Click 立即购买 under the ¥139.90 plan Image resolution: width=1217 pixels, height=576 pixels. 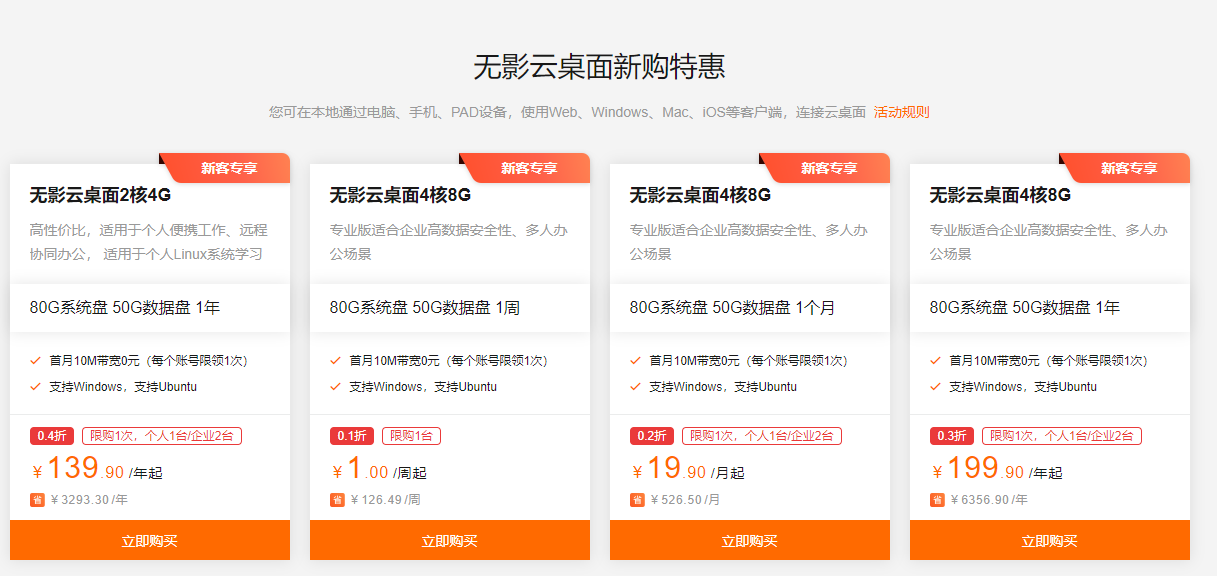tap(150, 541)
